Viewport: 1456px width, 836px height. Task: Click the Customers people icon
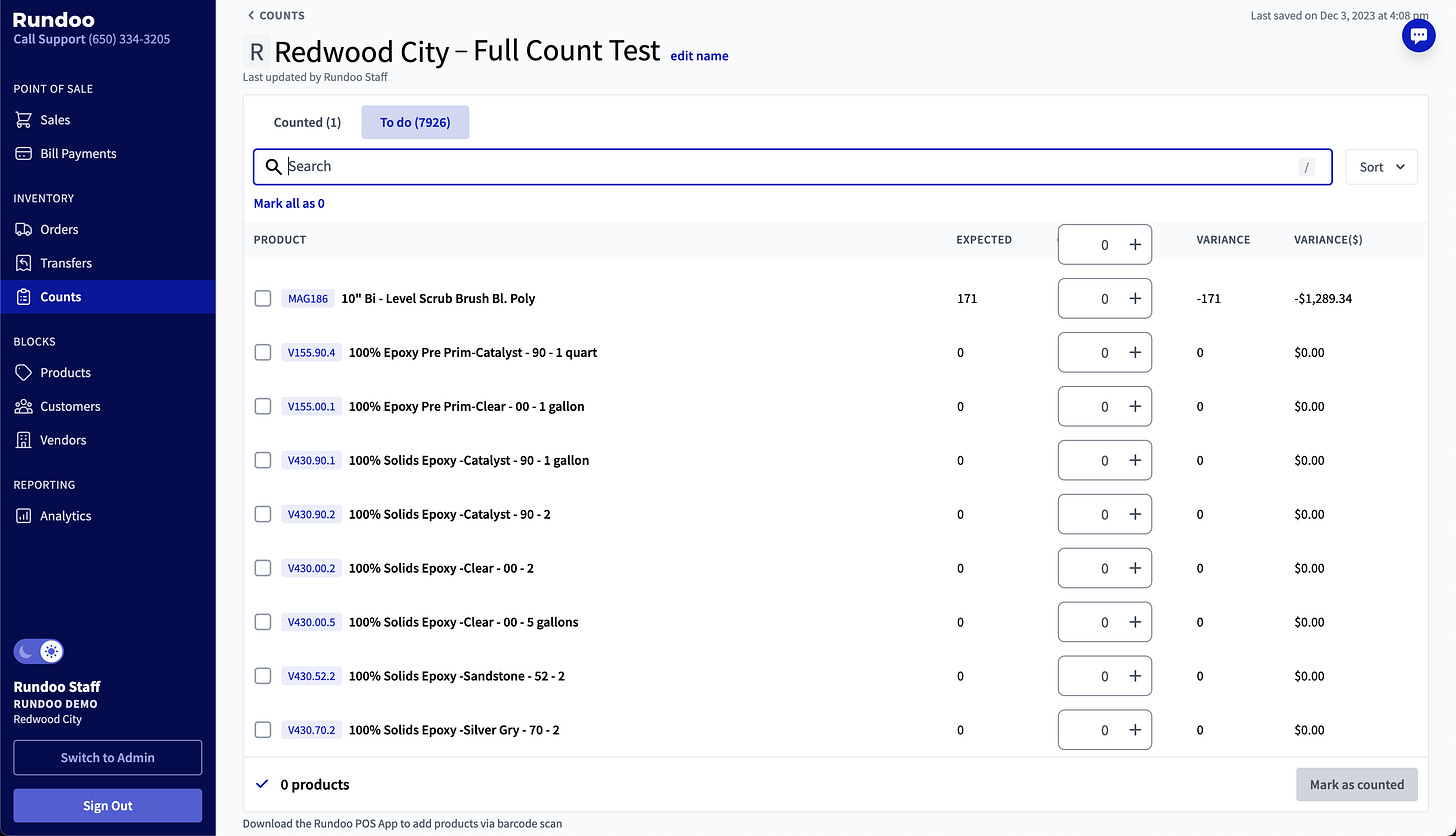pyautogui.click(x=23, y=407)
